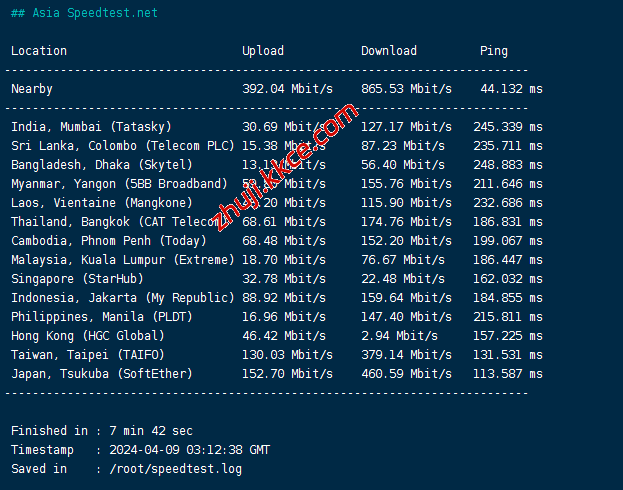The image size is (623, 490).
Task: Click the Ping column header
Action: pos(493,51)
